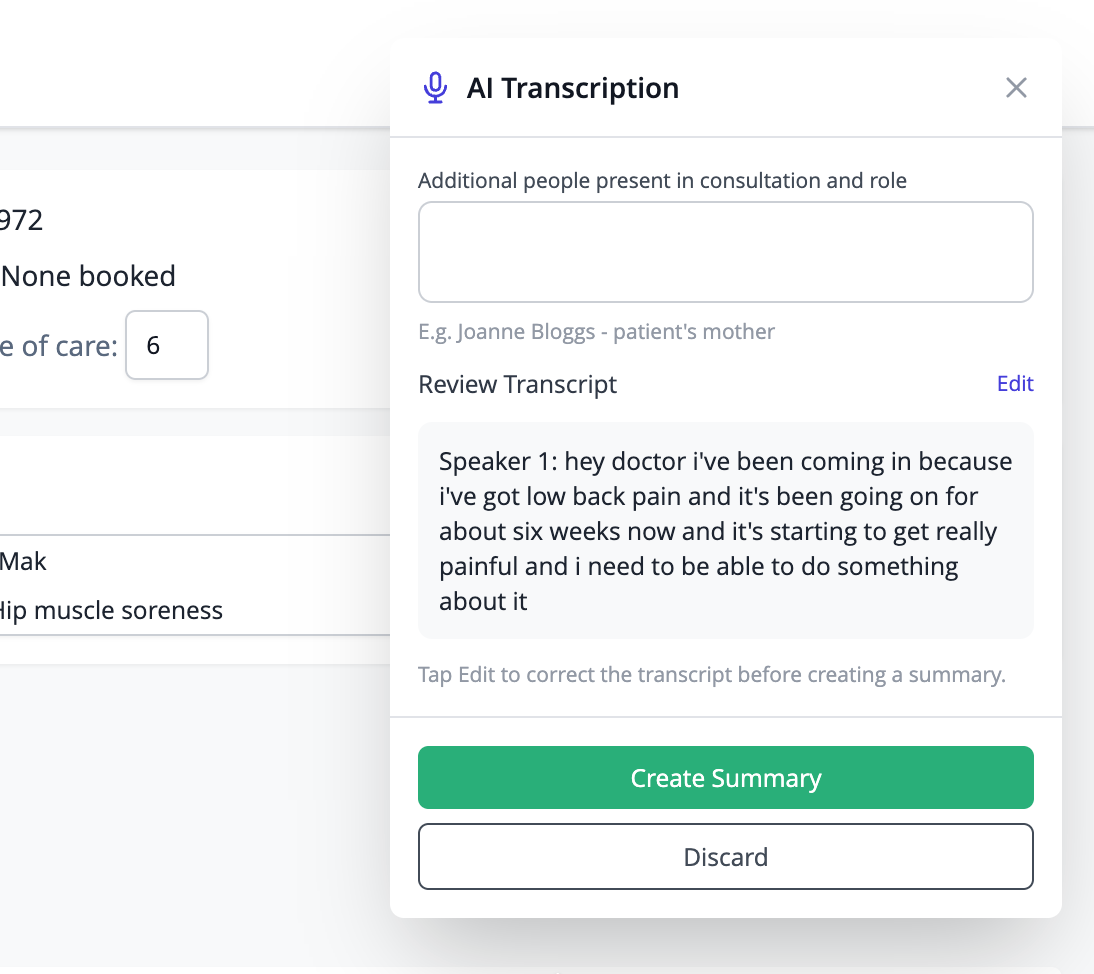Click the None booked appointment text

pos(88,276)
